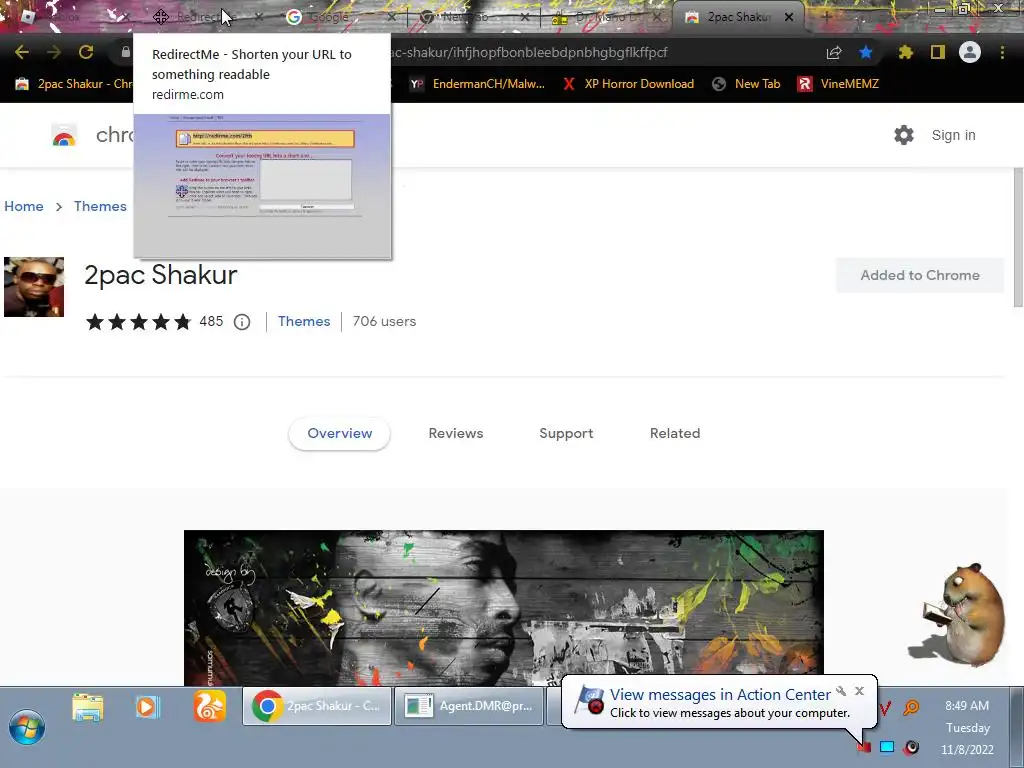Open View messages in Action Center
1024x768 pixels.
[x=720, y=695]
